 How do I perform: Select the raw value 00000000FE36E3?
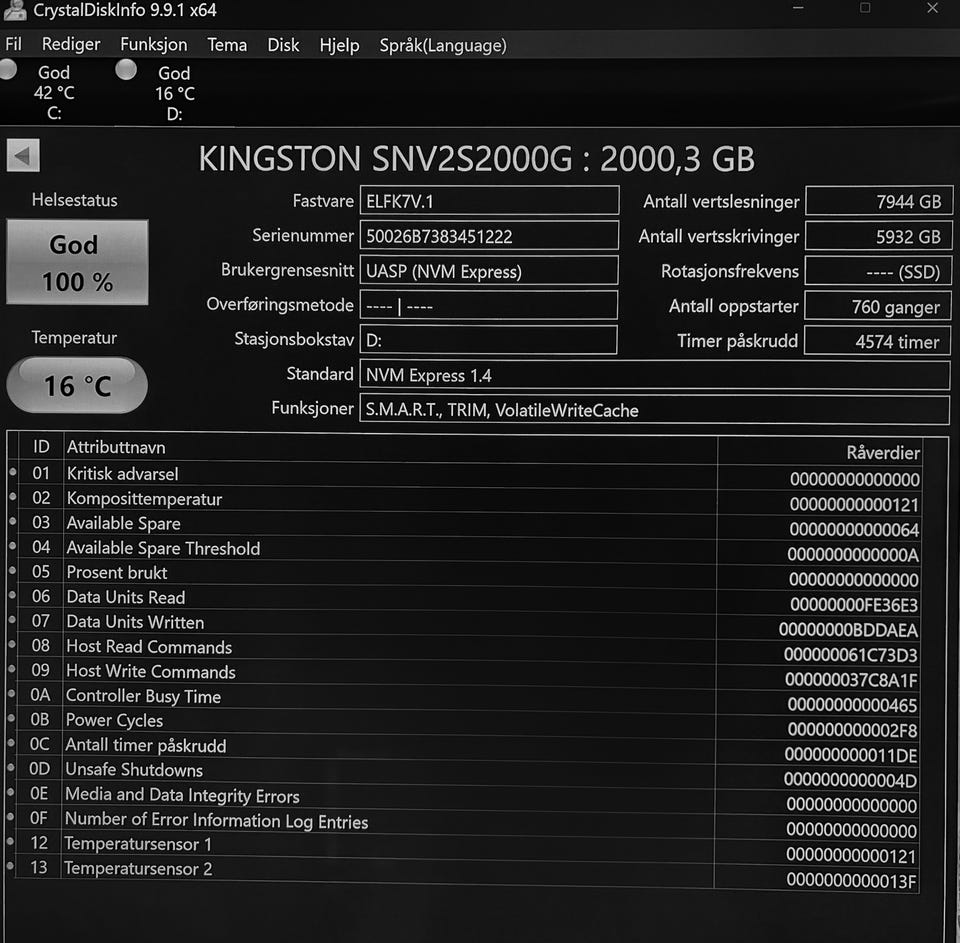[854, 605]
